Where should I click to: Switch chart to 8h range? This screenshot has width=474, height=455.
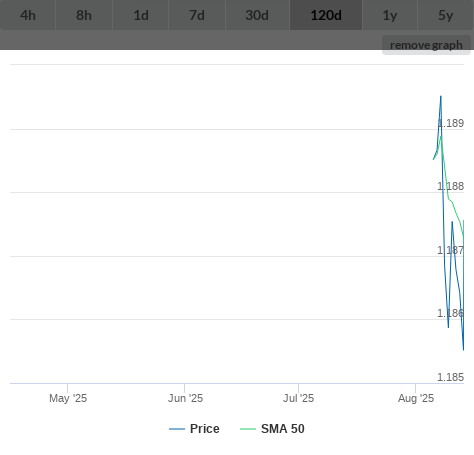pos(84,15)
